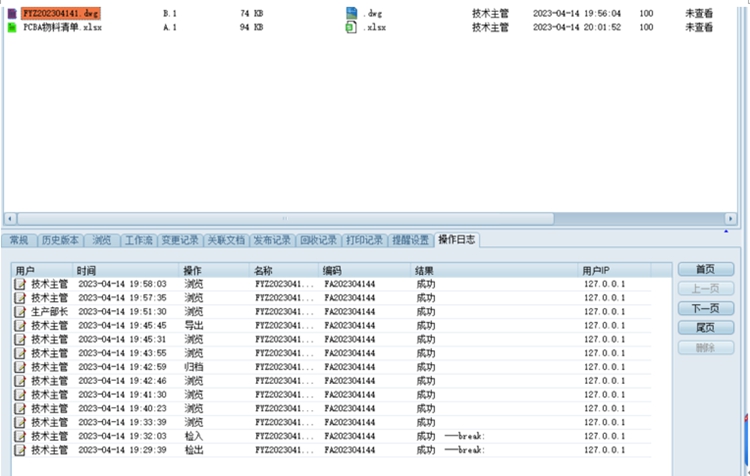Click the blue .dwg file type icon

pyautogui.click(x=351, y=13)
